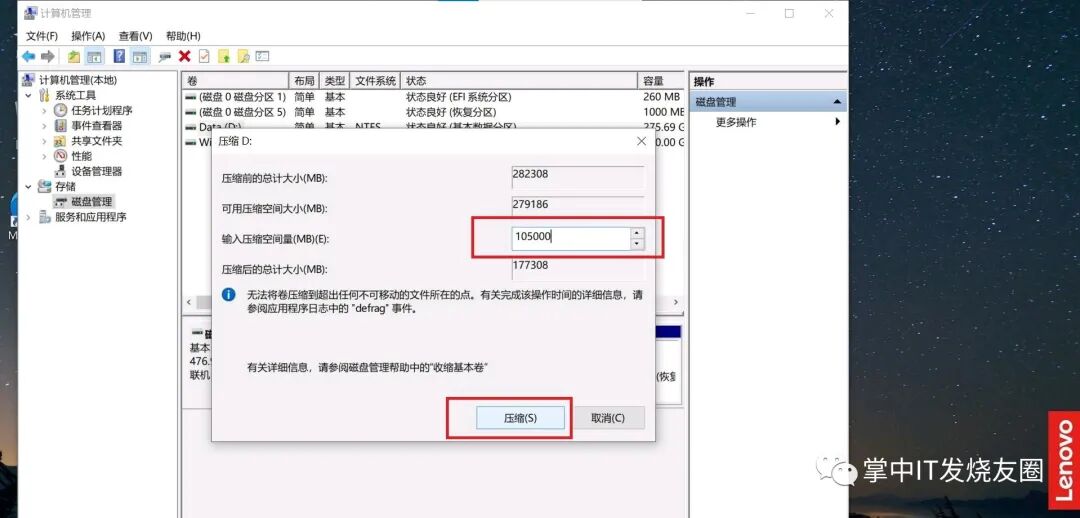Click the yellow sheet magnifier toolbar icon
Image resolution: width=1080 pixels, height=518 pixels.
[243, 56]
